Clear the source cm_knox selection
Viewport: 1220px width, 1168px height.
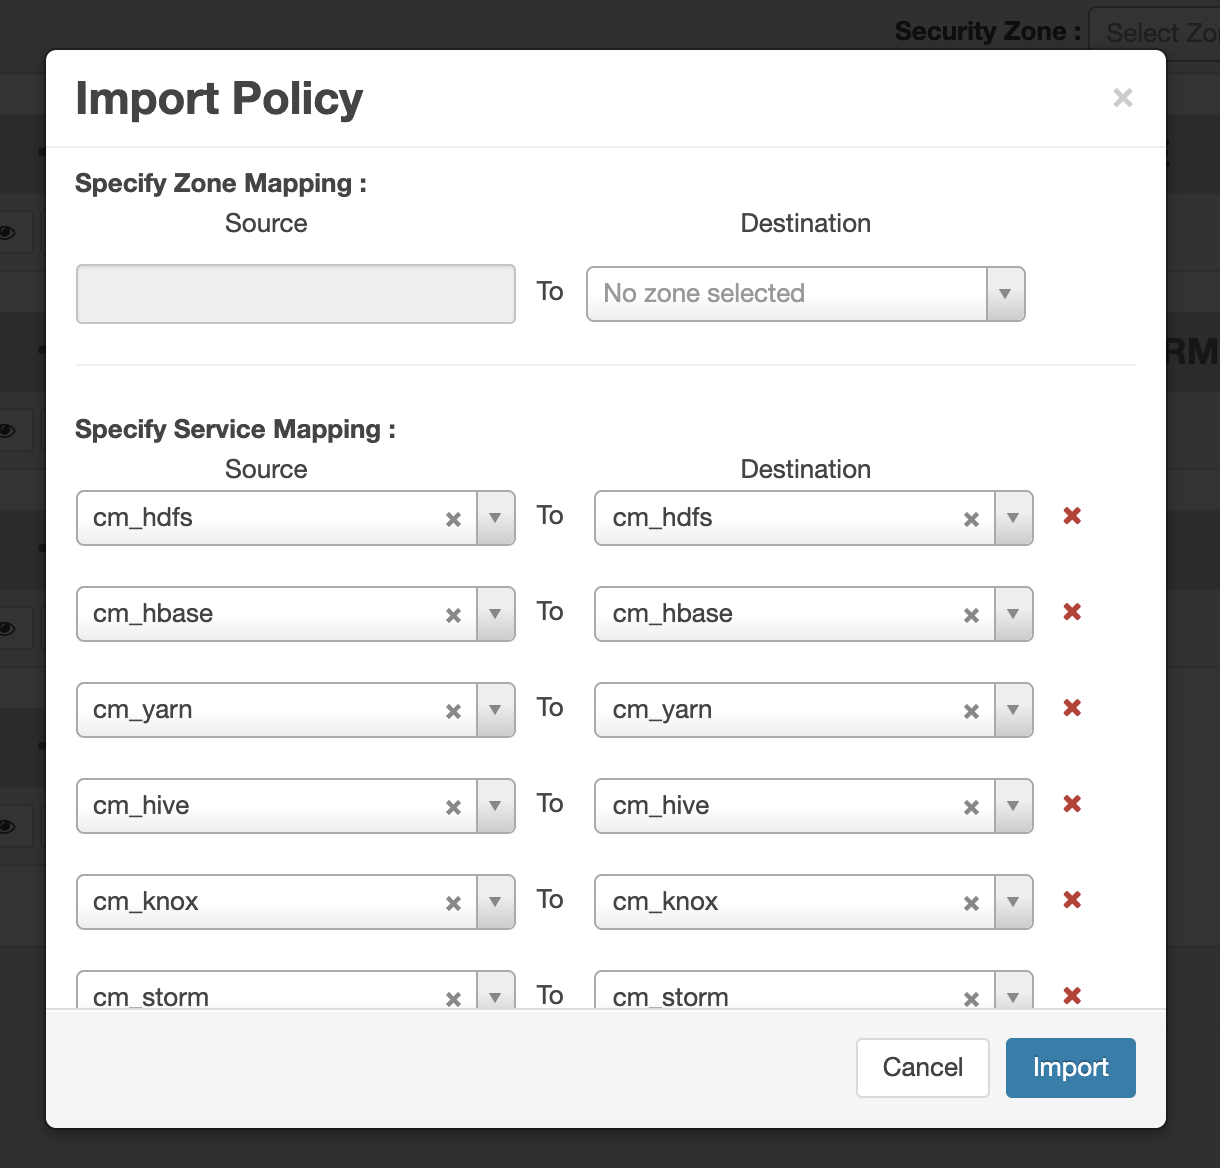click(x=453, y=903)
